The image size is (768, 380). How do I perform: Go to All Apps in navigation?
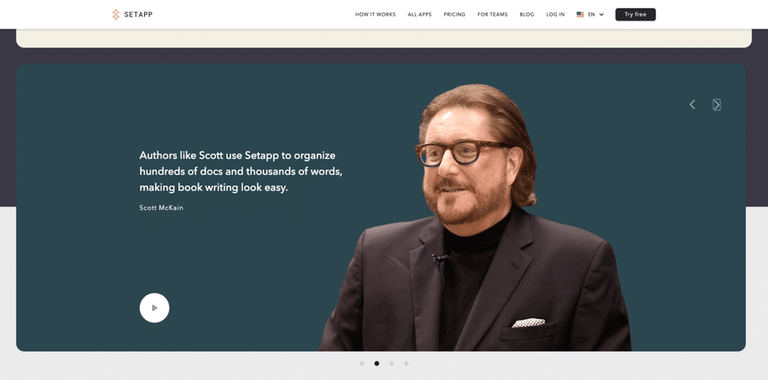click(x=419, y=15)
